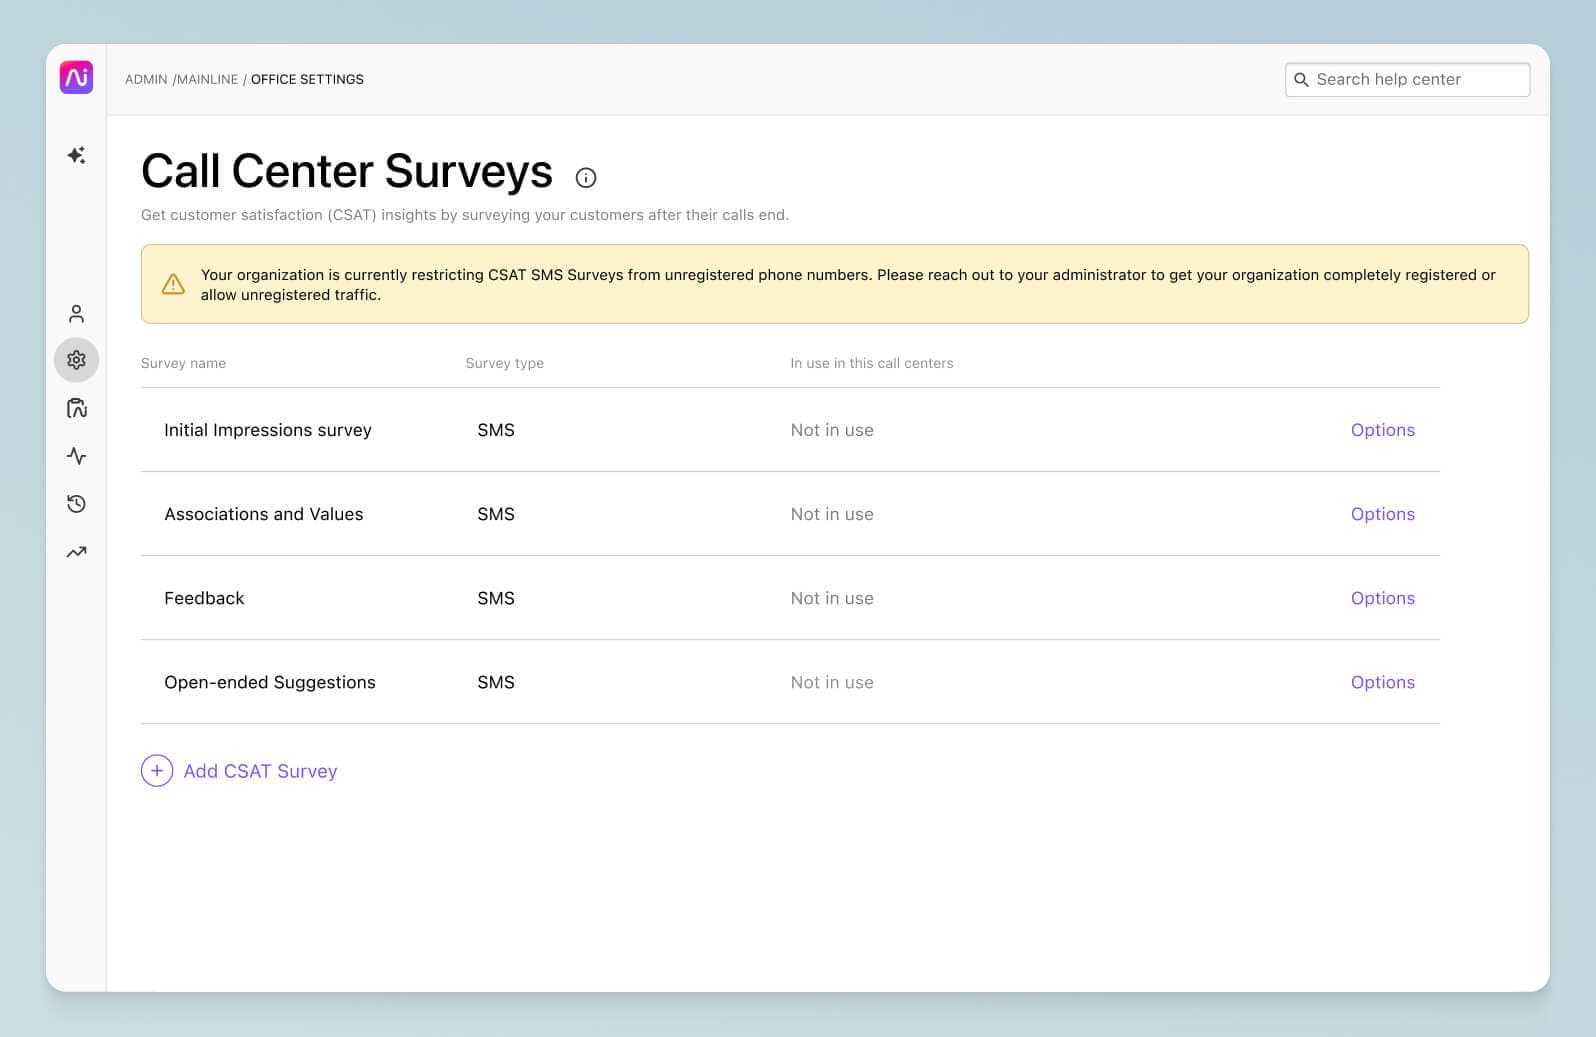This screenshot has width=1596, height=1037.
Task: Click the Add CSAT Survey link
Action: (260, 771)
